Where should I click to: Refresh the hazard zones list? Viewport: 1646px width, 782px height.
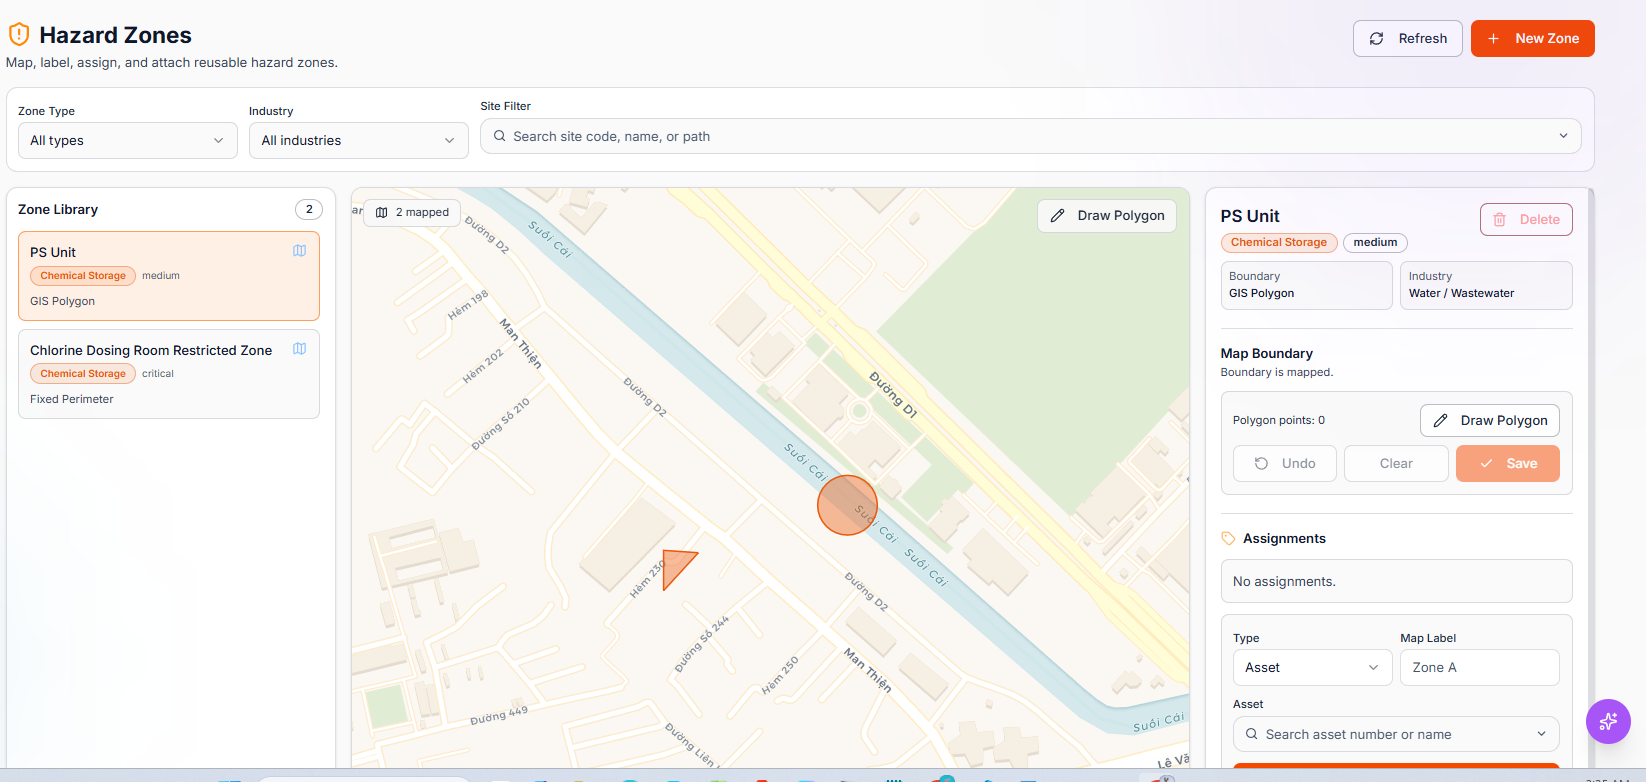[1408, 38]
